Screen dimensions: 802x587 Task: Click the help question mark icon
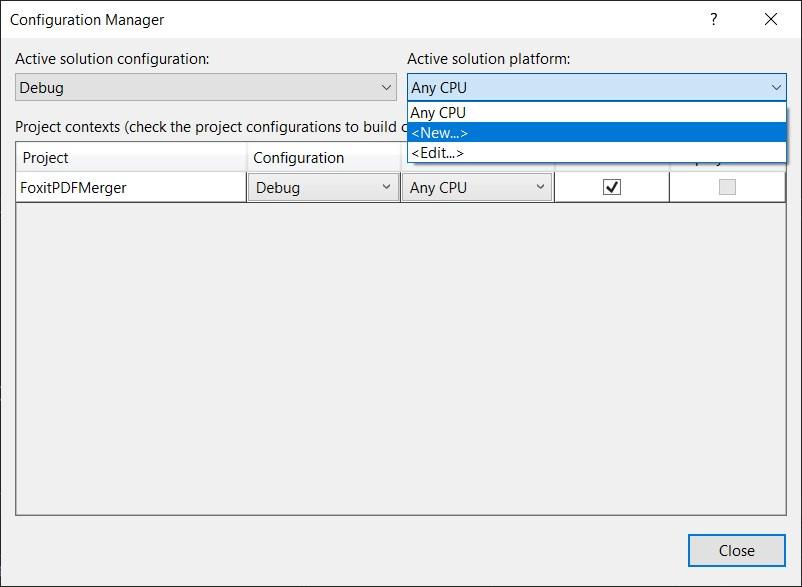pos(714,19)
